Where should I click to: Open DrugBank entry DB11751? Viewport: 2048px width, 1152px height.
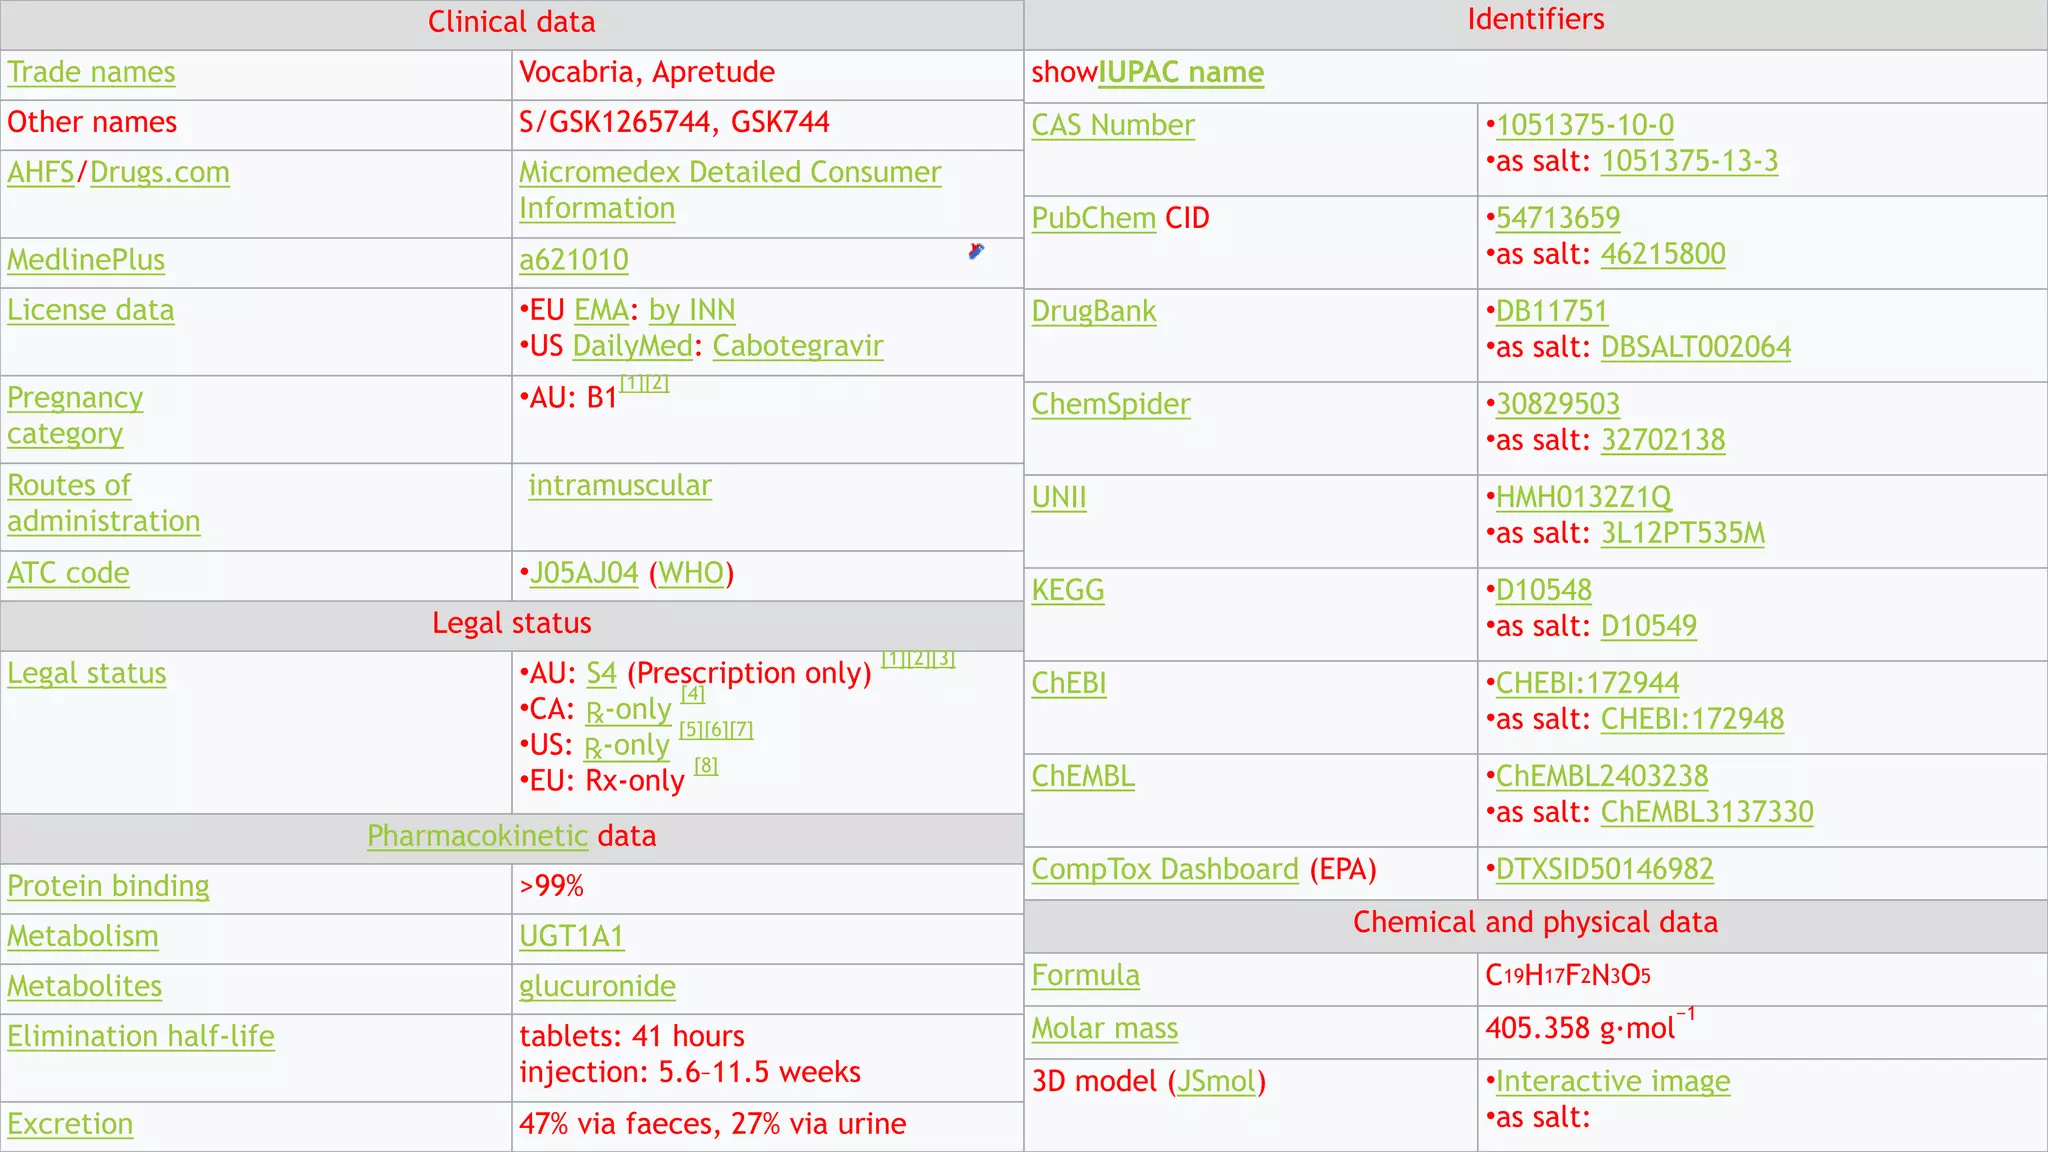point(1551,311)
